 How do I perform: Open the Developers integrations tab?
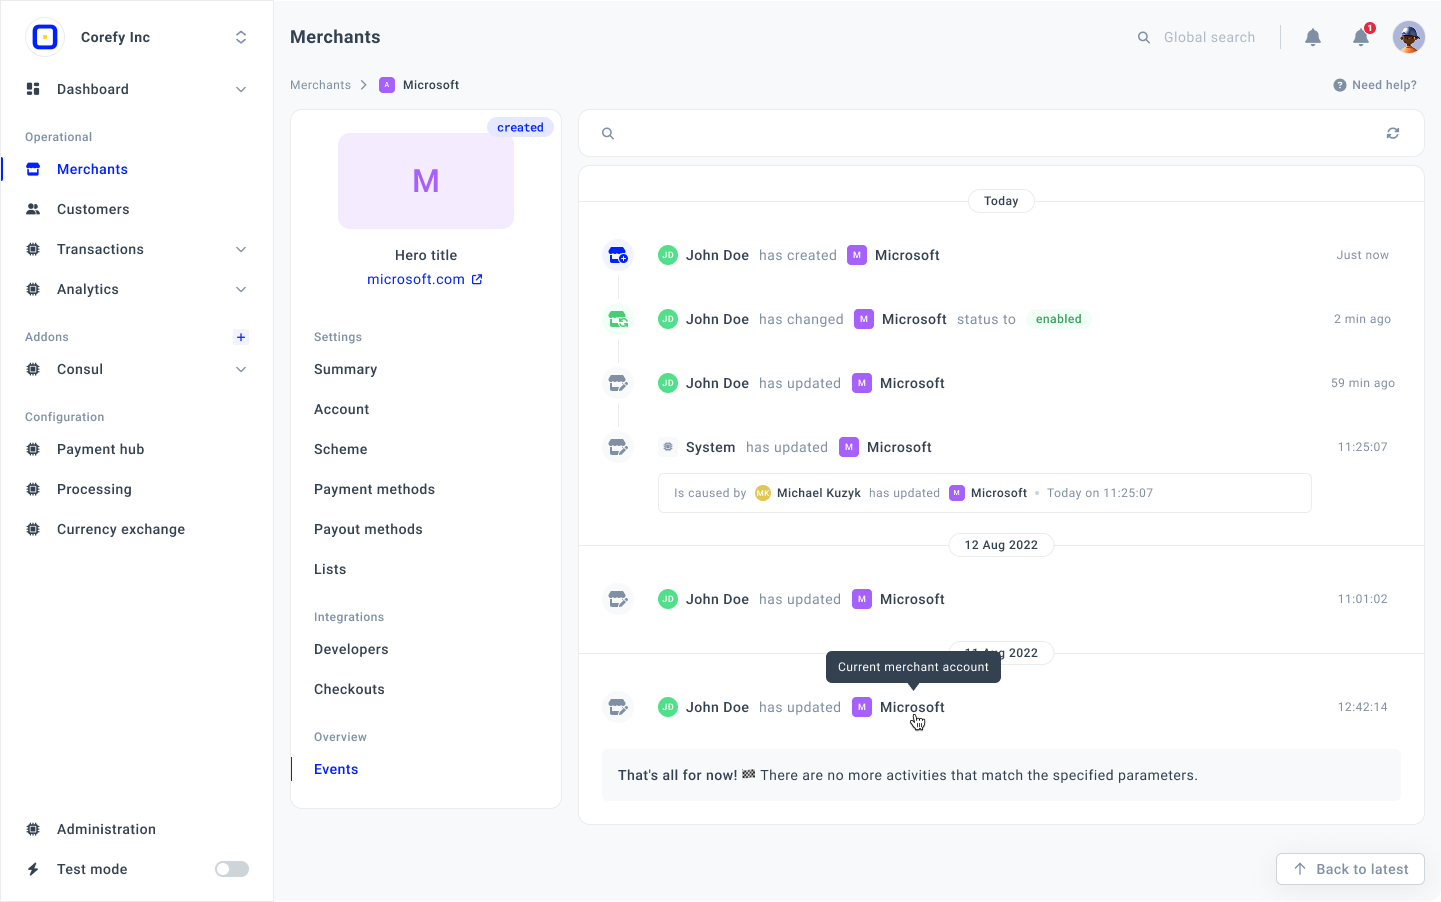[x=351, y=649]
